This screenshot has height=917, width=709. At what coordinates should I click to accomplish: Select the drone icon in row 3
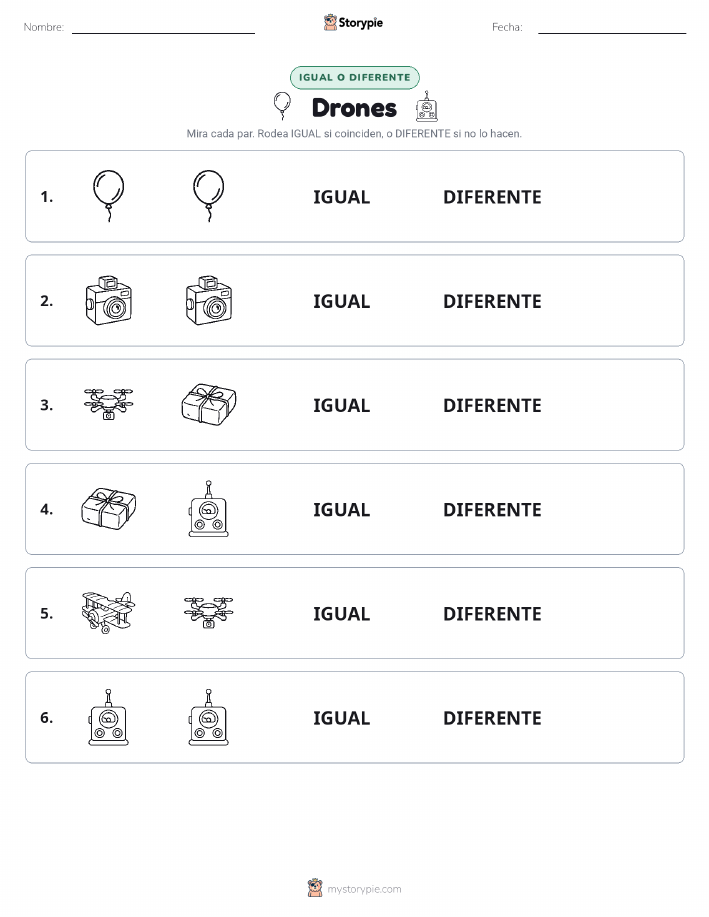coord(108,404)
